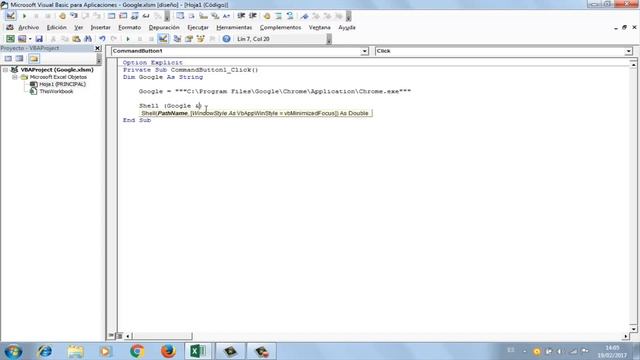Open Firefox from the taskbar
640x360 pixels.
click(168, 351)
